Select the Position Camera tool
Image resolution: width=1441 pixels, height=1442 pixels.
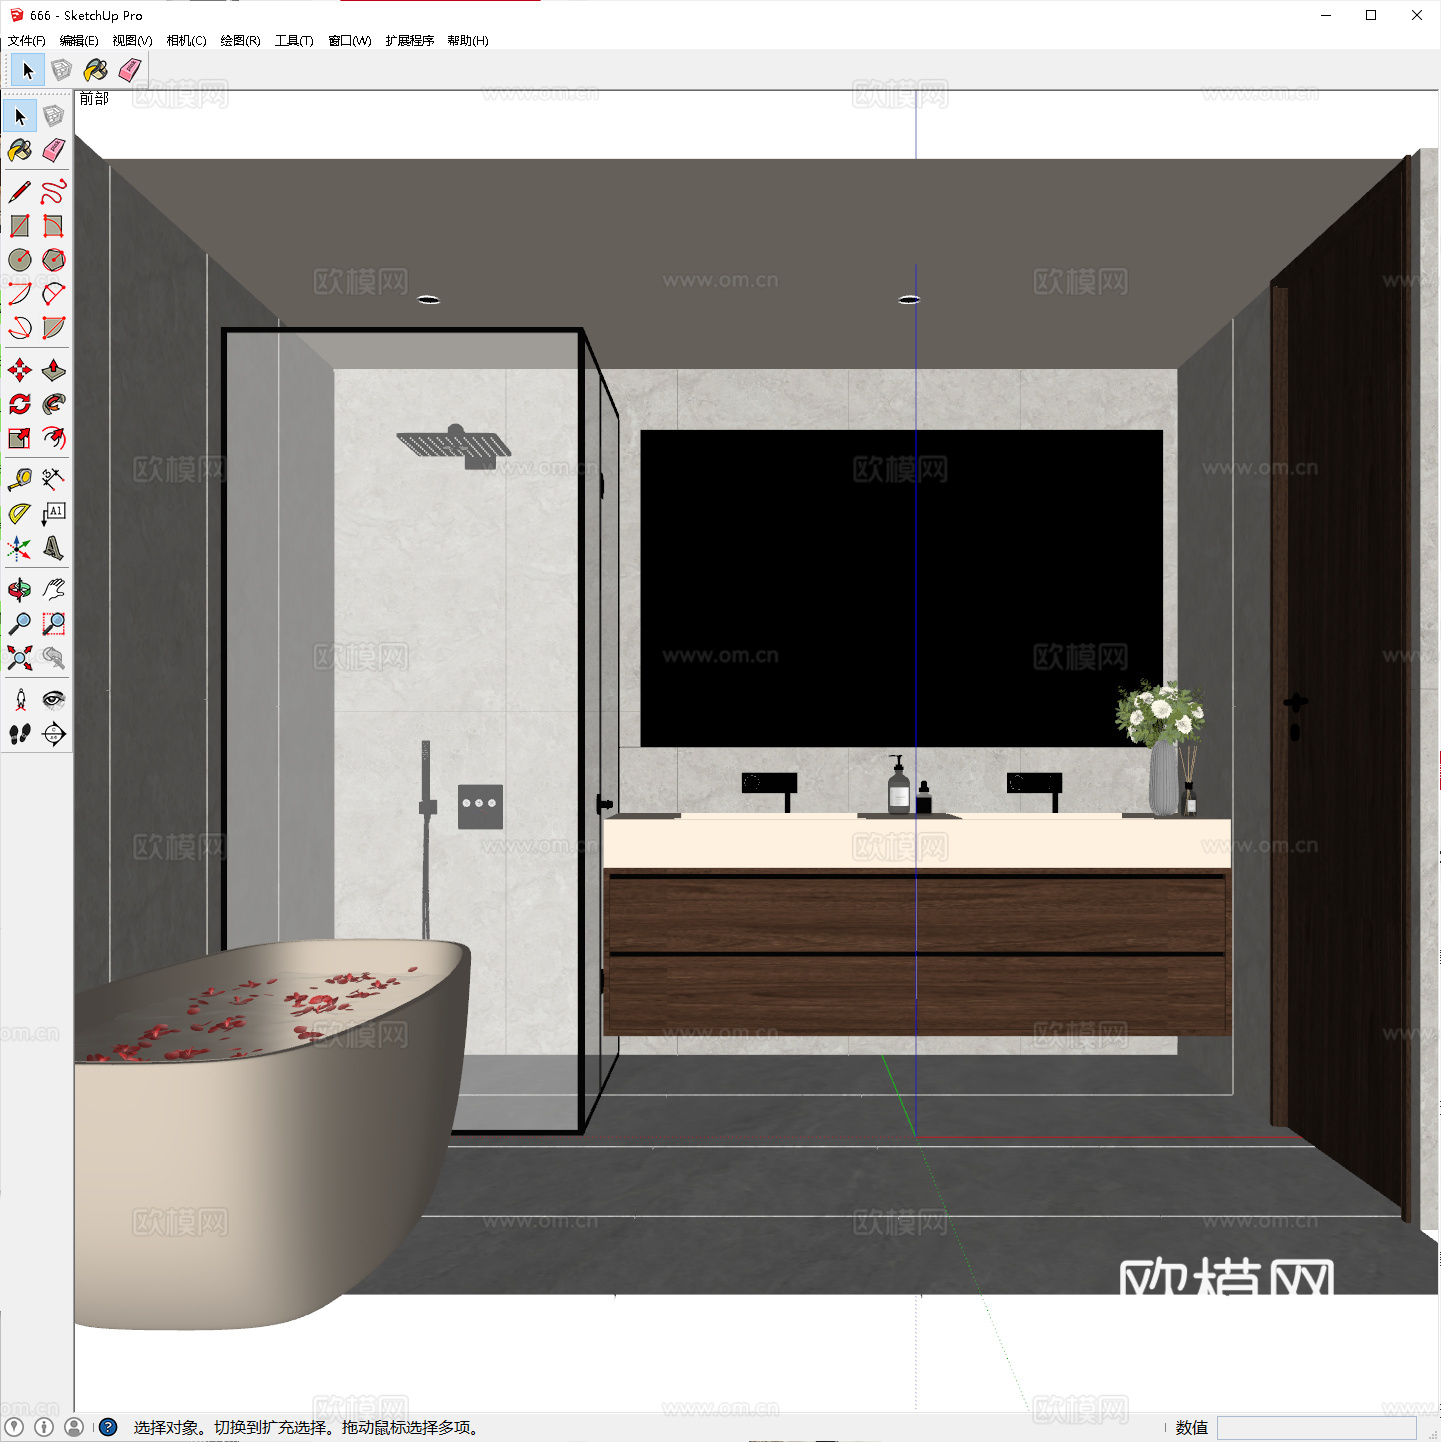(20, 700)
